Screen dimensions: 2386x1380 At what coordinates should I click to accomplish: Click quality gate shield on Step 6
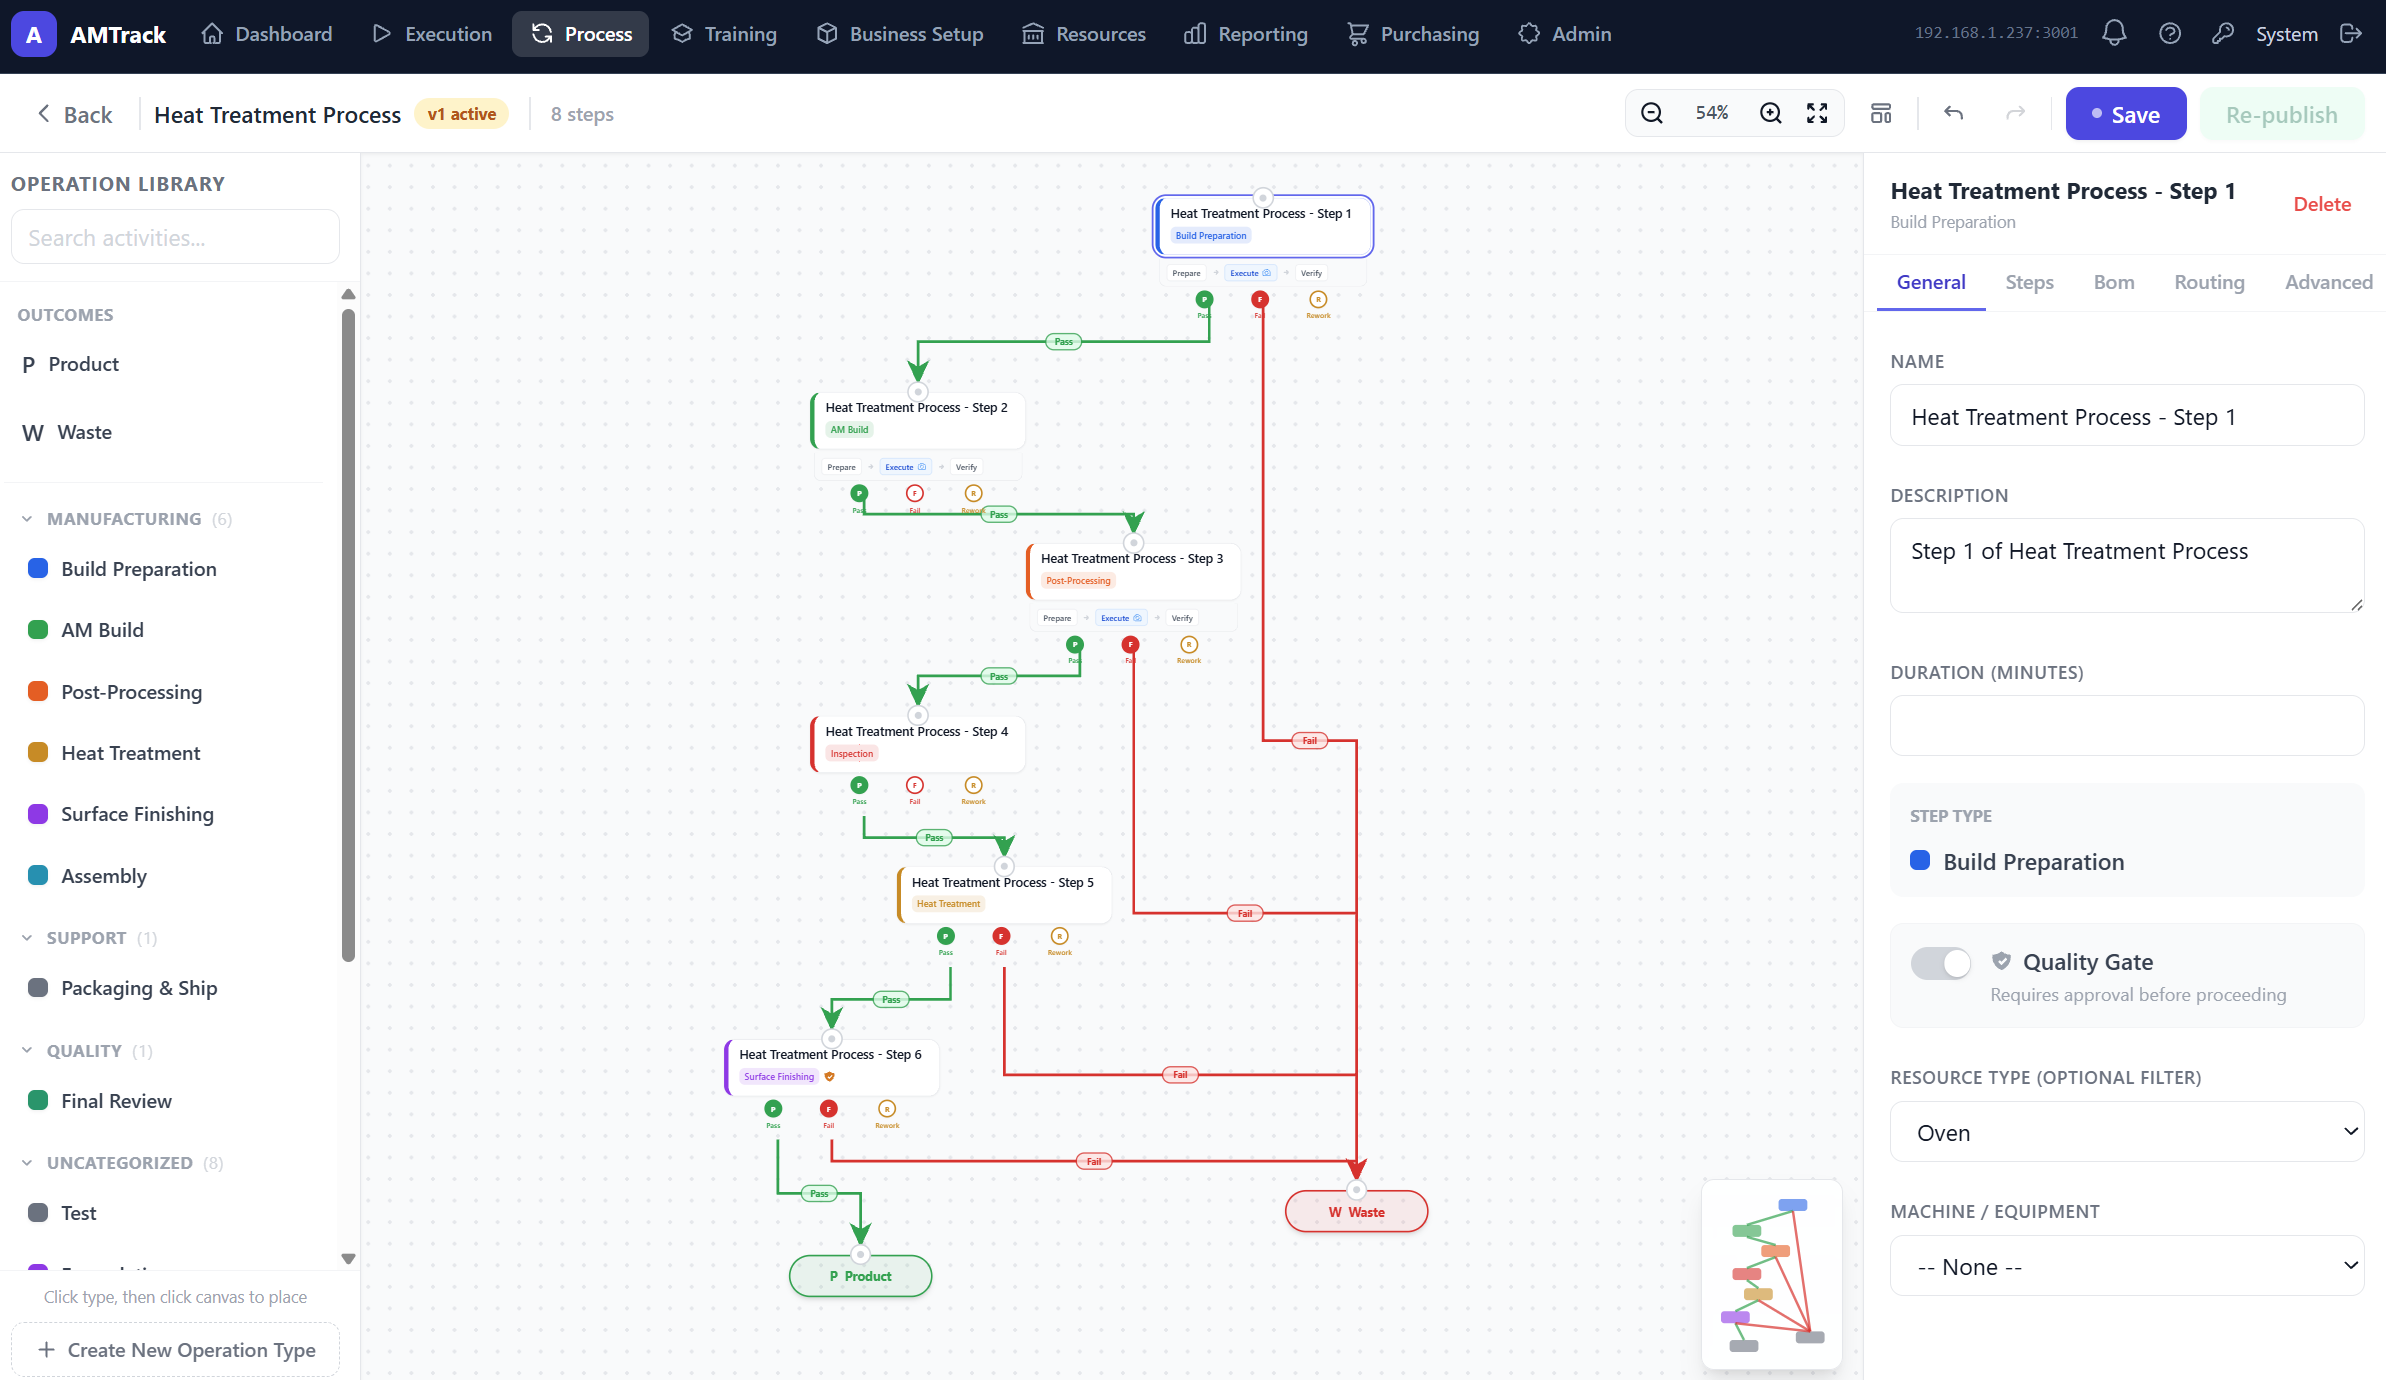(830, 1077)
